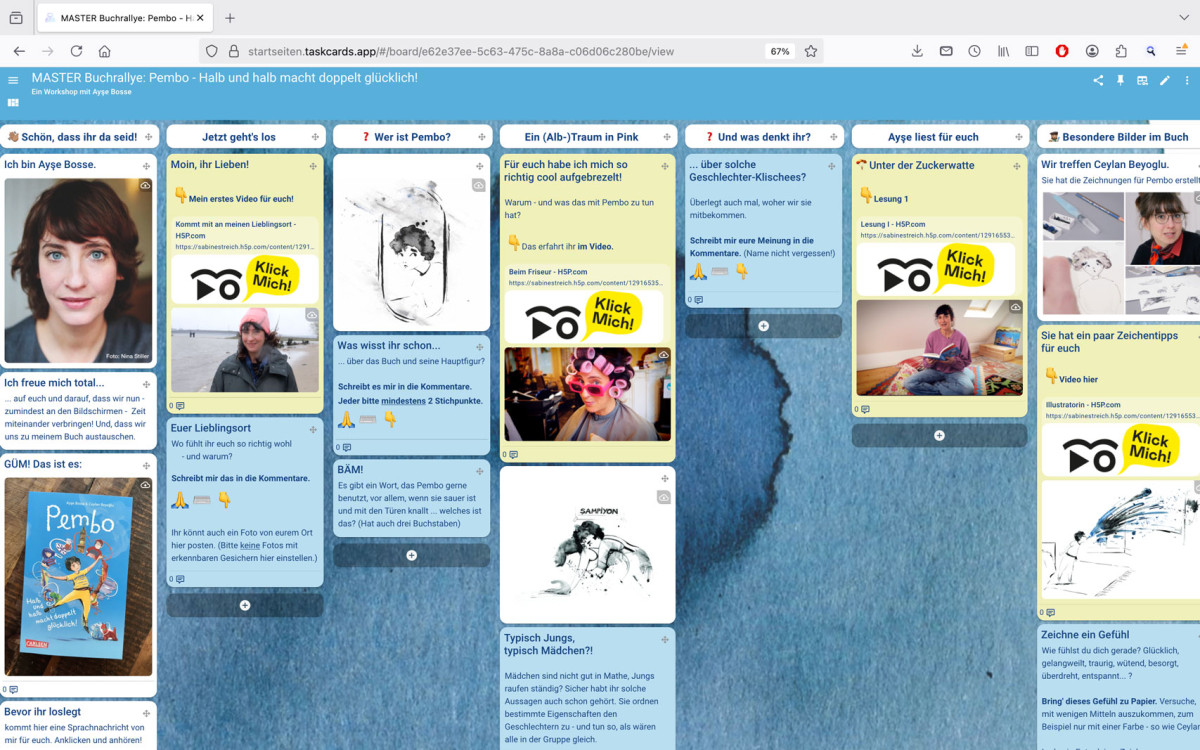Click plus button under 'Euer Lieblingsort' card
Screen dimensions: 1200x750
[x=244, y=605]
